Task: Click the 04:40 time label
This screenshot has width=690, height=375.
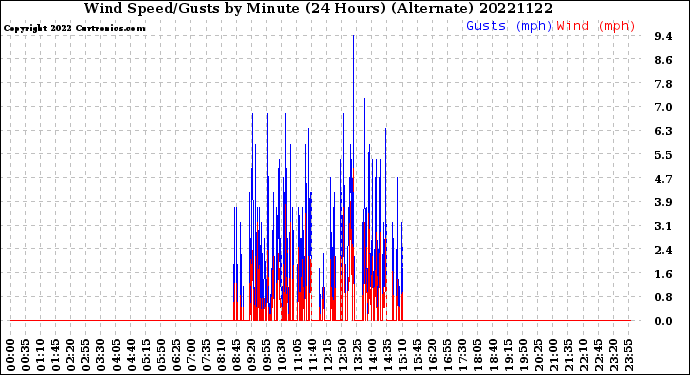Action: (x=131, y=355)
